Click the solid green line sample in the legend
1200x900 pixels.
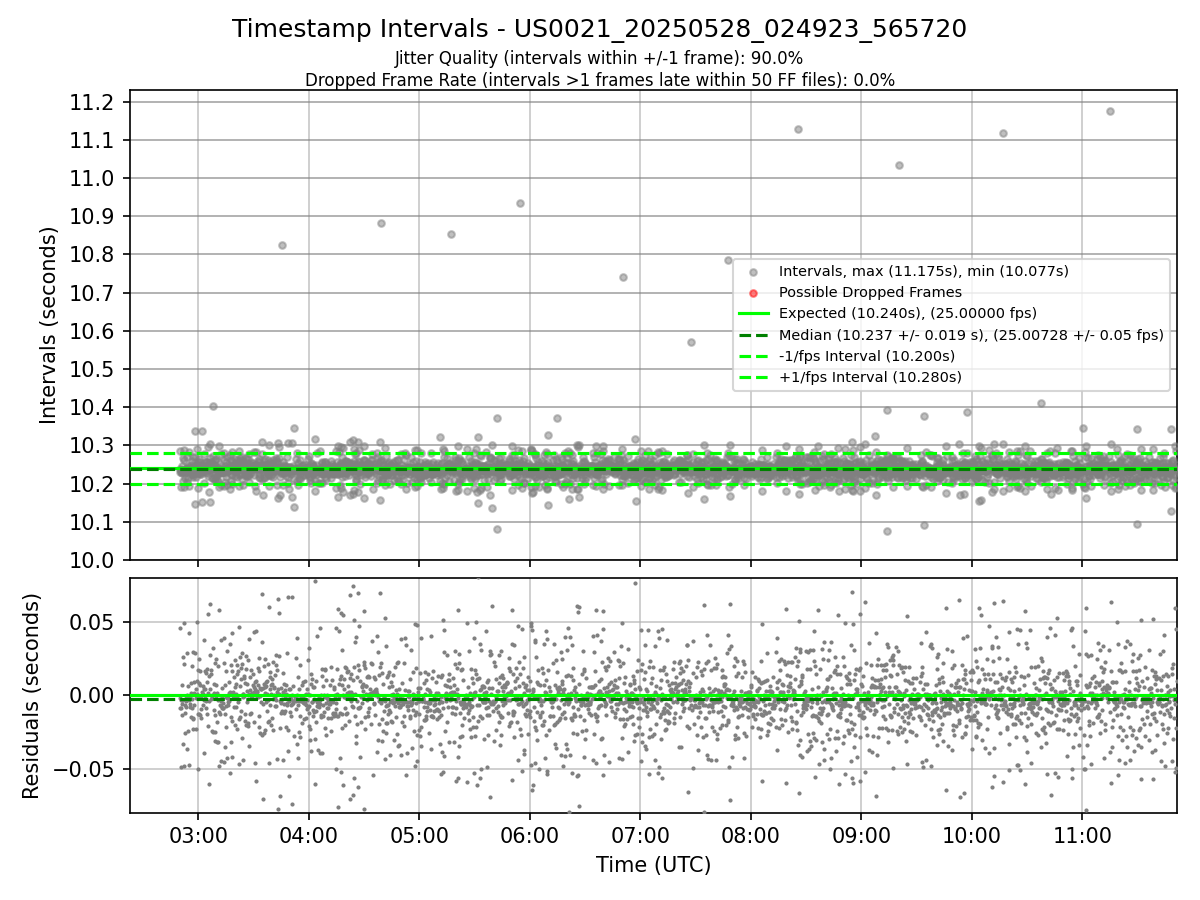click(x=754, y=314)
